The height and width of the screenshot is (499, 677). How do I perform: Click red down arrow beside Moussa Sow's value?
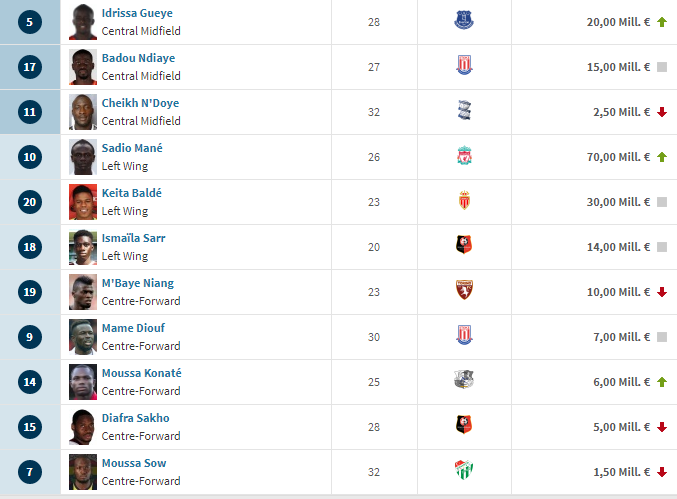pos(662,472)
